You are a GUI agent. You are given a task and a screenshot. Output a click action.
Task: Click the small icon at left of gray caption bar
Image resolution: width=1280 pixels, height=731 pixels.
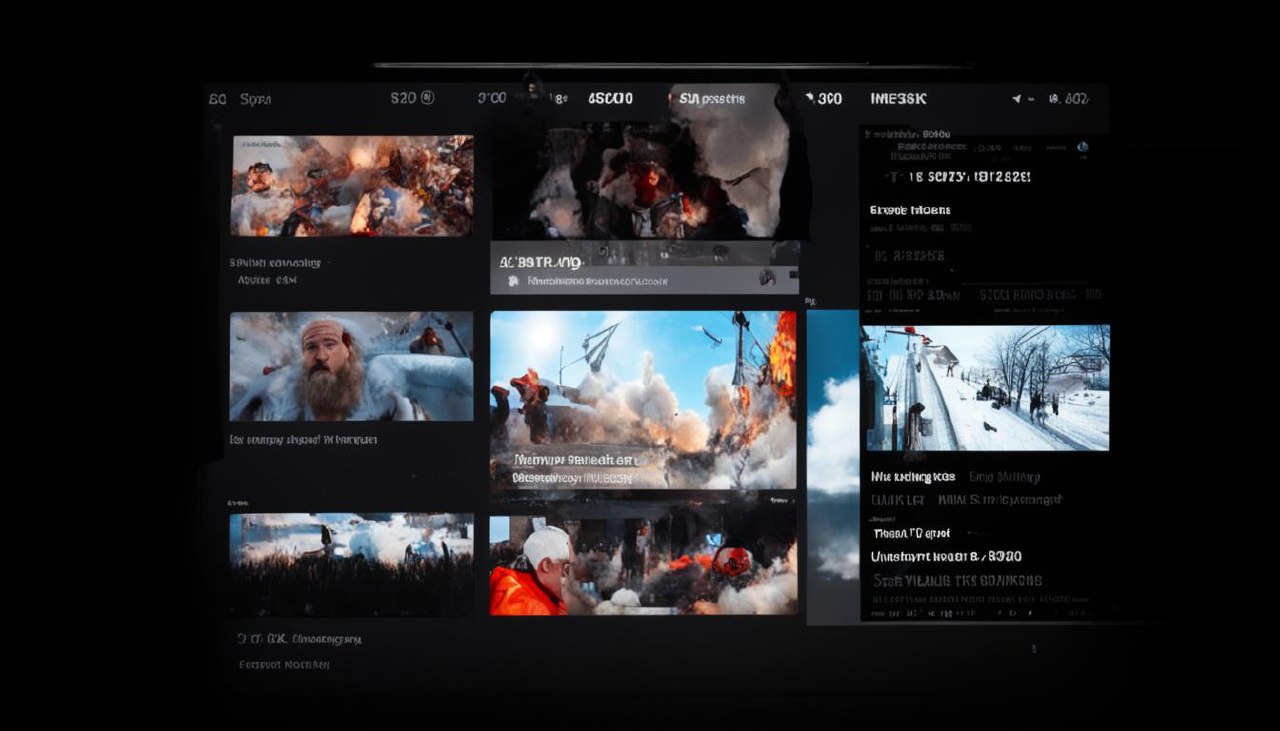513,282
